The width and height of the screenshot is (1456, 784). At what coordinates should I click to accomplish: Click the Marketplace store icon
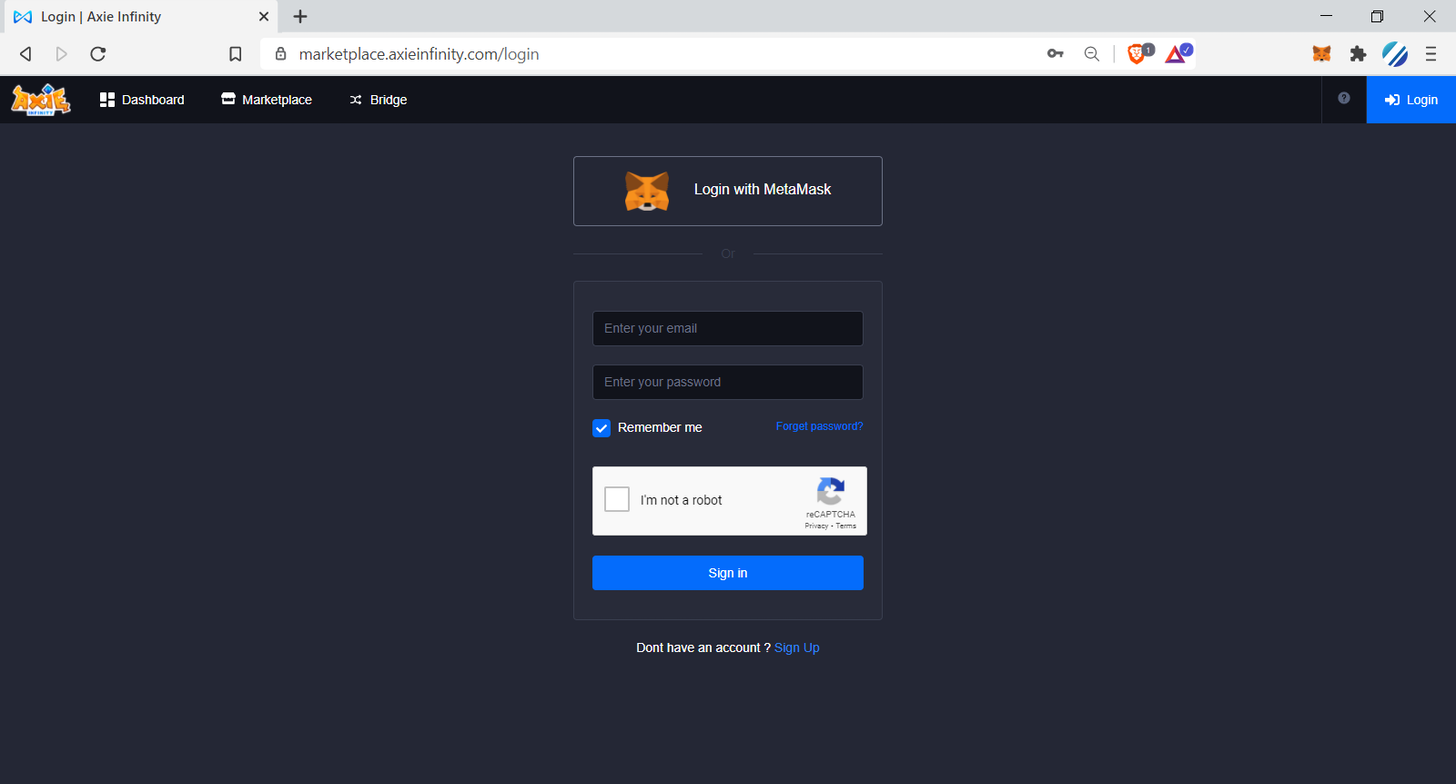click(x=228, y=100)
